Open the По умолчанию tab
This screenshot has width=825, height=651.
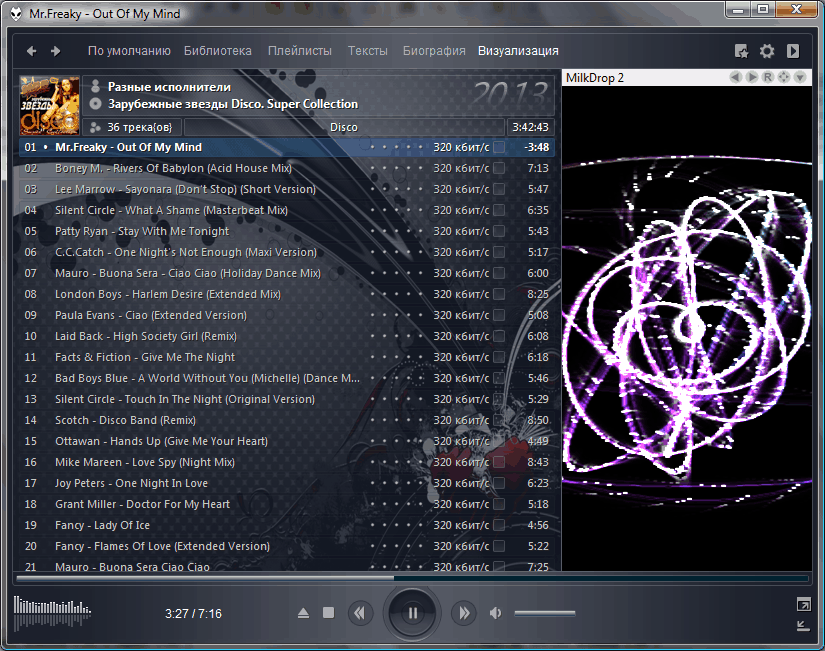[129, 51]
